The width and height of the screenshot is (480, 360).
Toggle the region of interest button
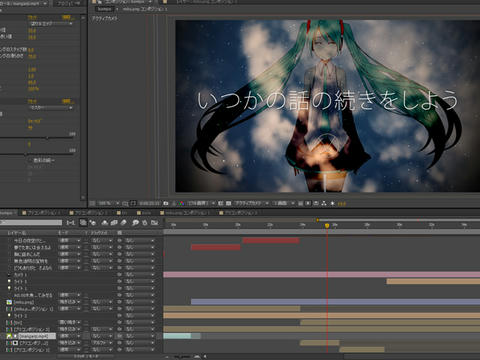(221, 203)
